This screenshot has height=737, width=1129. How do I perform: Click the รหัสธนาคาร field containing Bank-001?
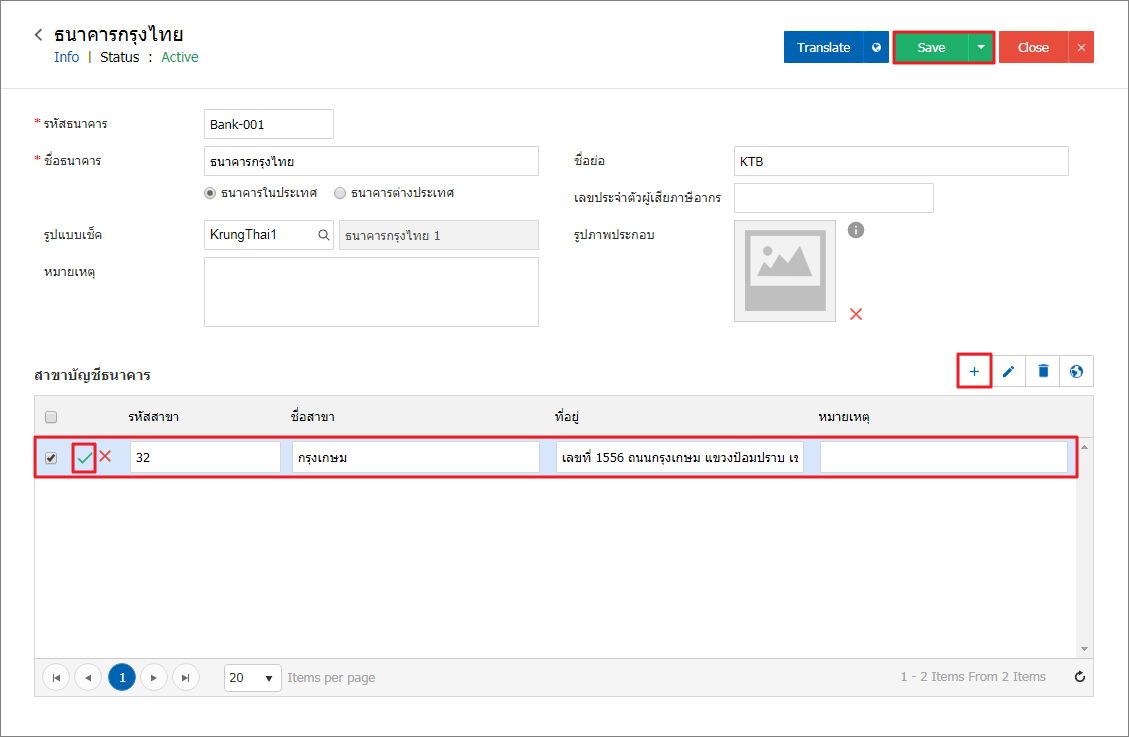(269, 124)
